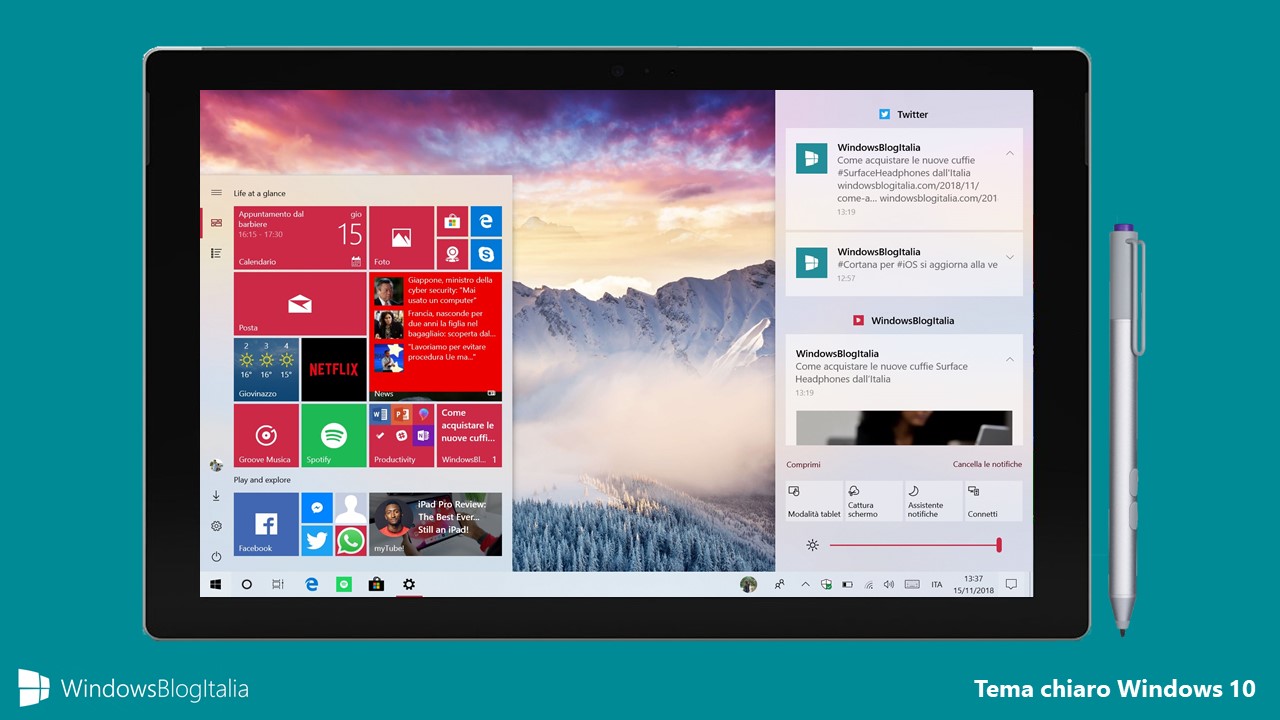Open Microsoft Store from the taskbar
Viewport: 1280px width, 720px height.
tap(376, 584)
